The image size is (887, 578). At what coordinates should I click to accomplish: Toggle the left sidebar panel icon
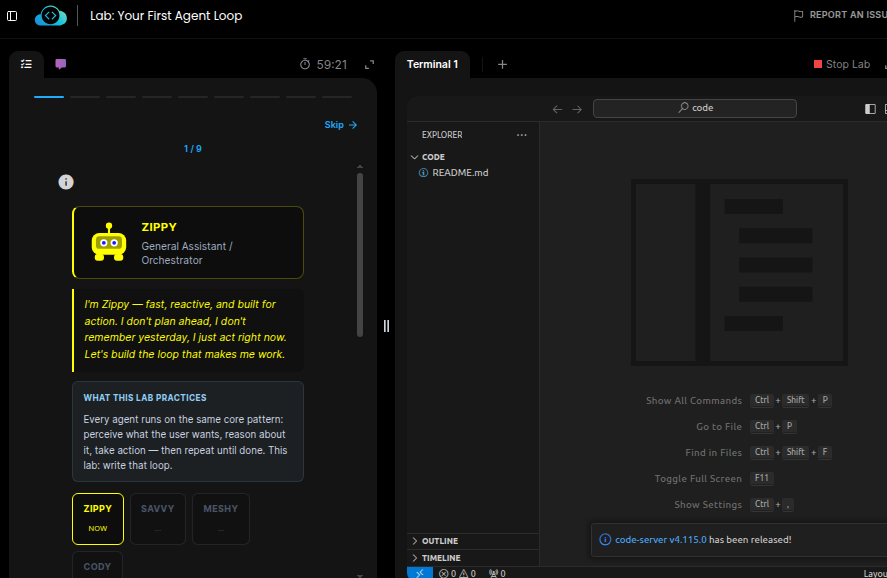pos(12,16)
